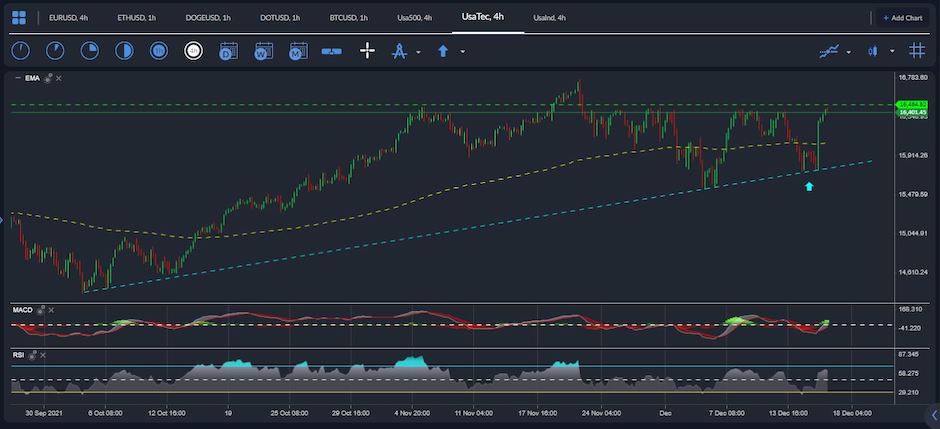Switch to the BTCUSD, 1h tab
Screen dimensions: 940x429
348,18
